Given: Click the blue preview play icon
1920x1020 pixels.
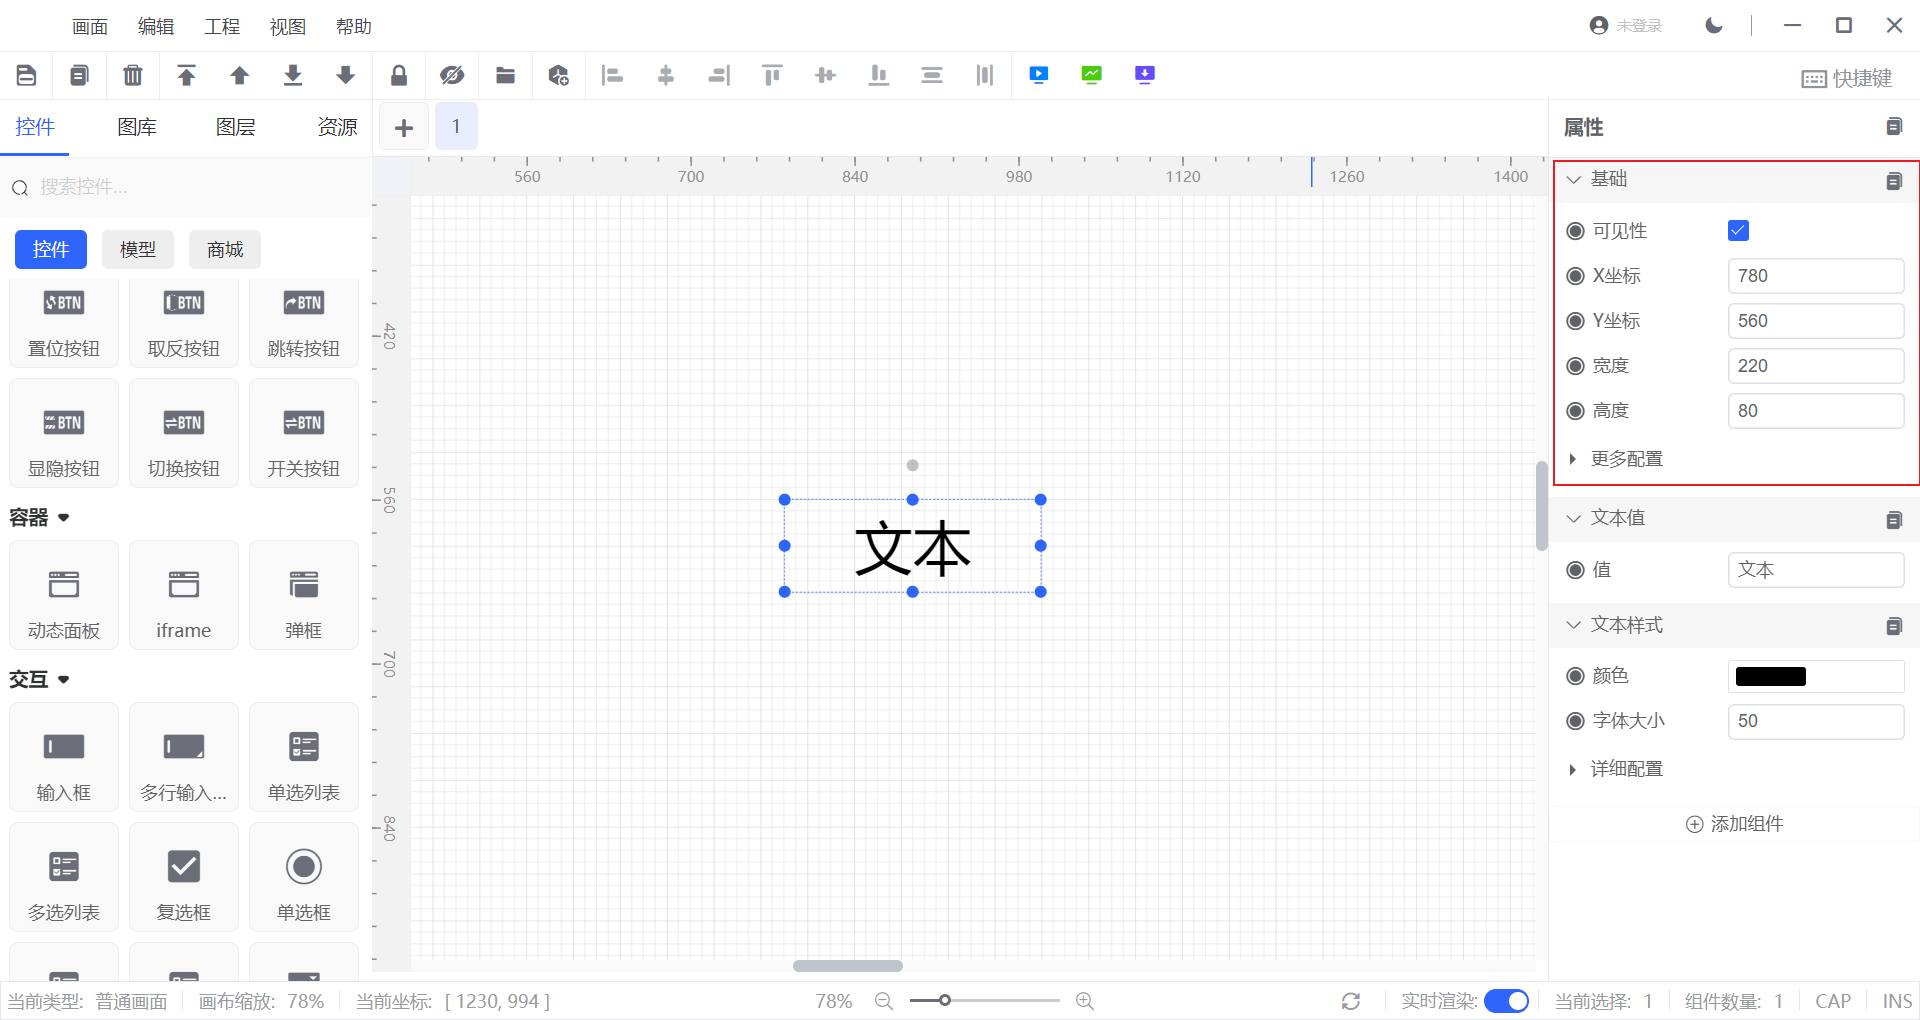Looking at the screenshot, I should [x=1039, y=75].
